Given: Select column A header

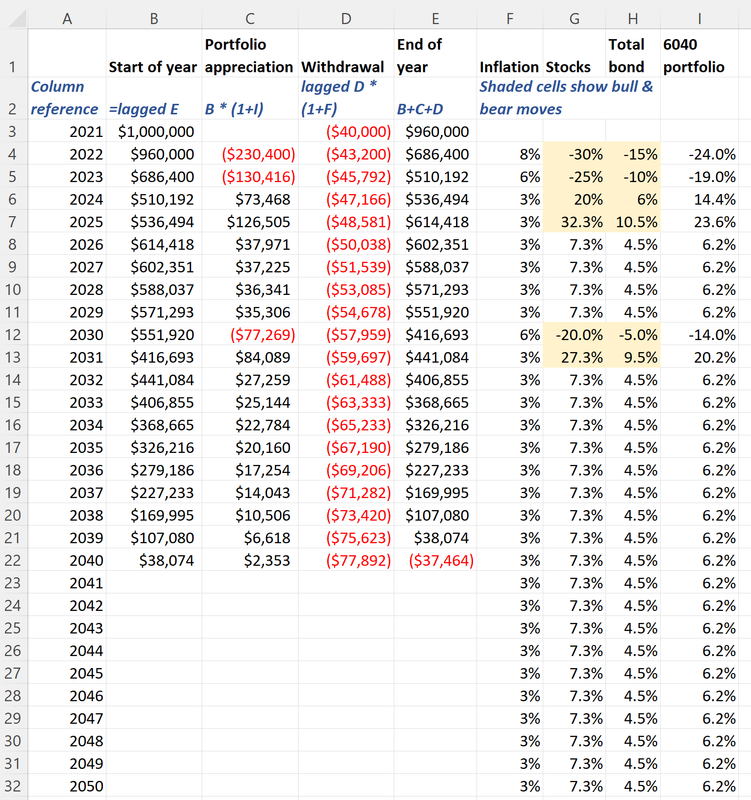Looking at the screenshot, I should click(x=67, y=18).
